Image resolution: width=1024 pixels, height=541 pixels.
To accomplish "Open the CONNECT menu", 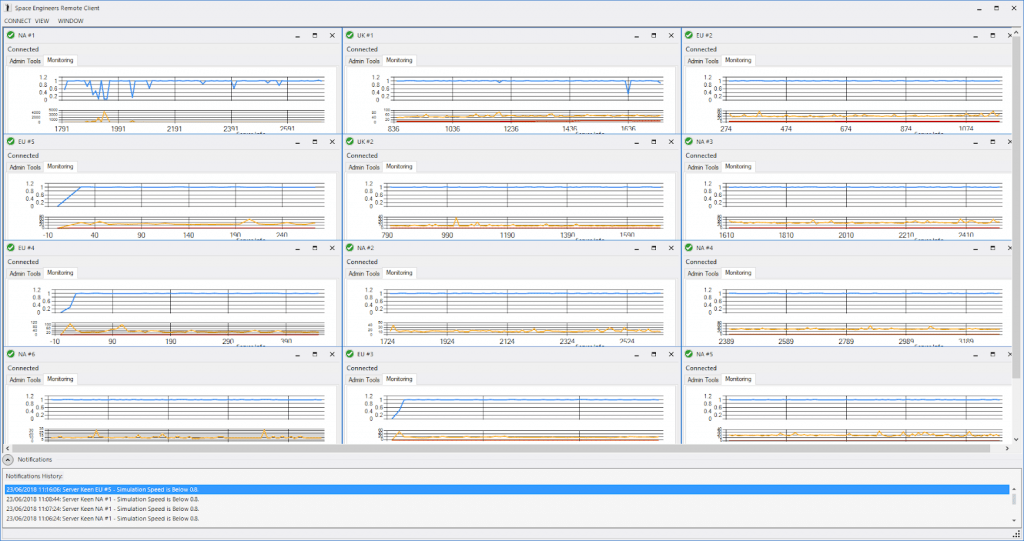I will point(17,21).
